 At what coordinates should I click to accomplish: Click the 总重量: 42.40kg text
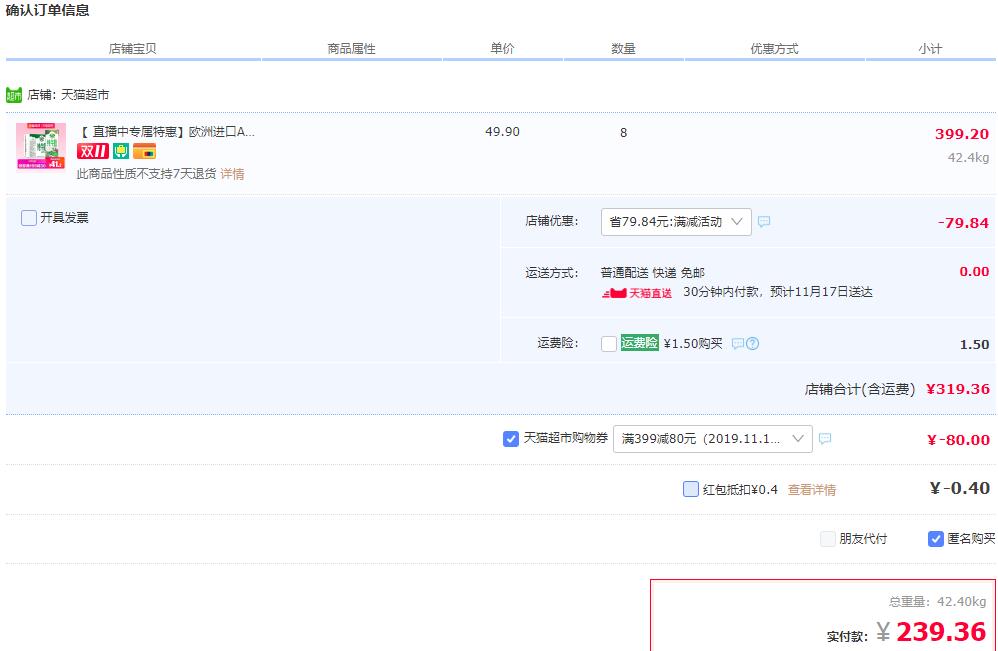tap(938, 601)
